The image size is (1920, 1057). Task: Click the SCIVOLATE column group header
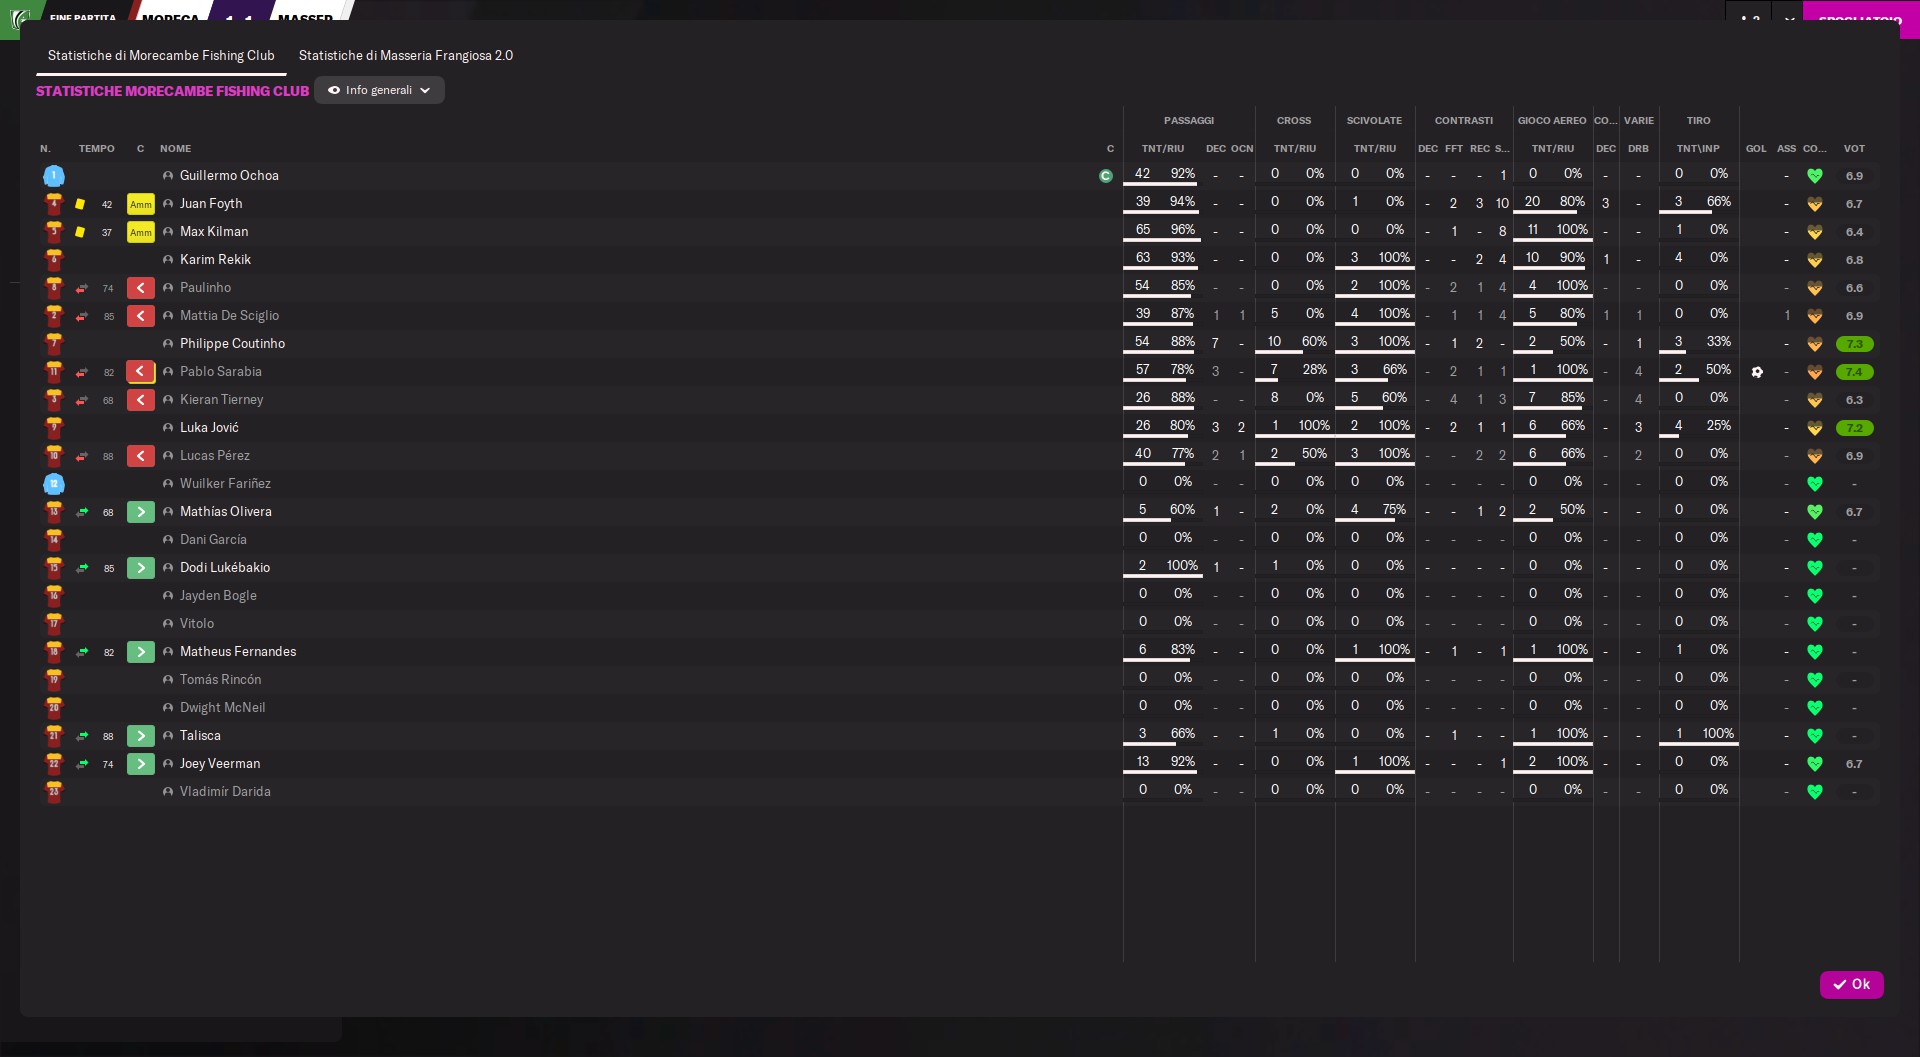[1374, 121]
